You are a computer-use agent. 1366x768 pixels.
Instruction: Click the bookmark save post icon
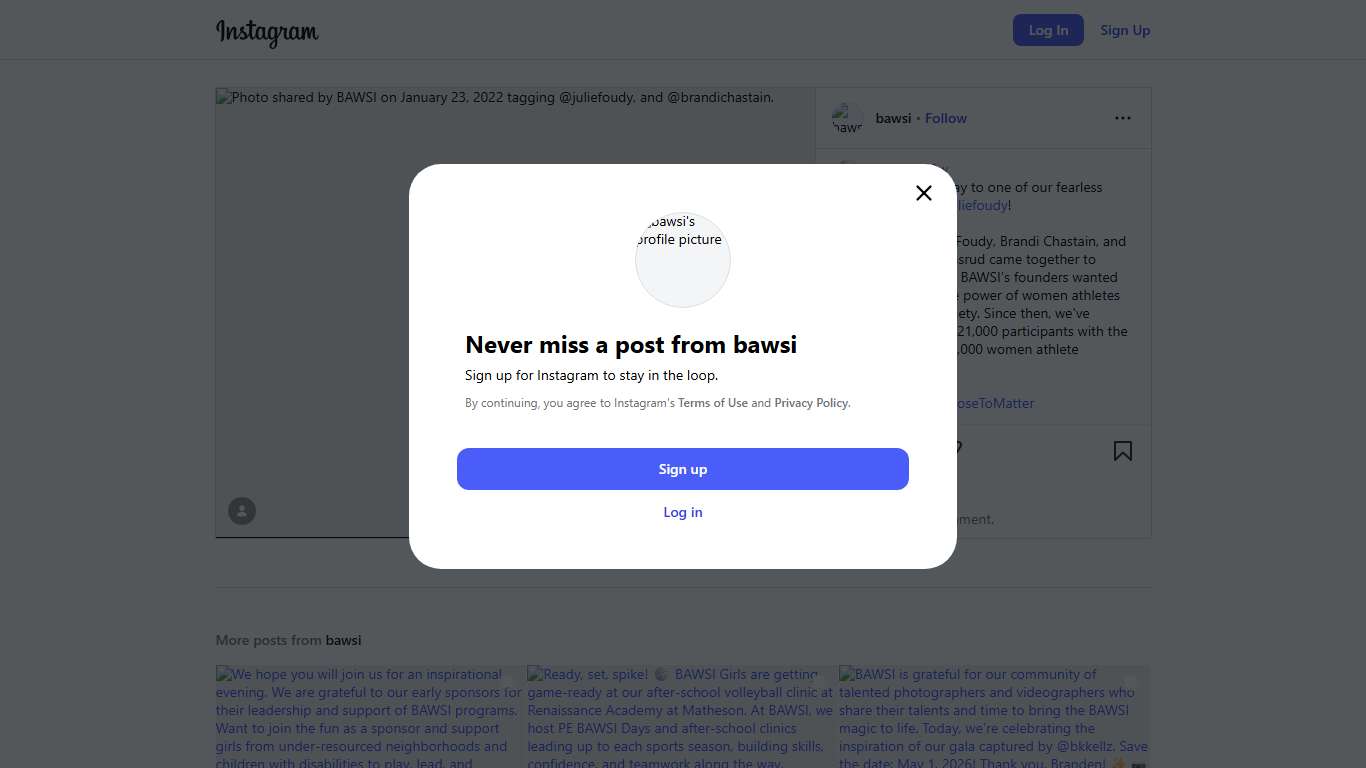[1123, 451]
